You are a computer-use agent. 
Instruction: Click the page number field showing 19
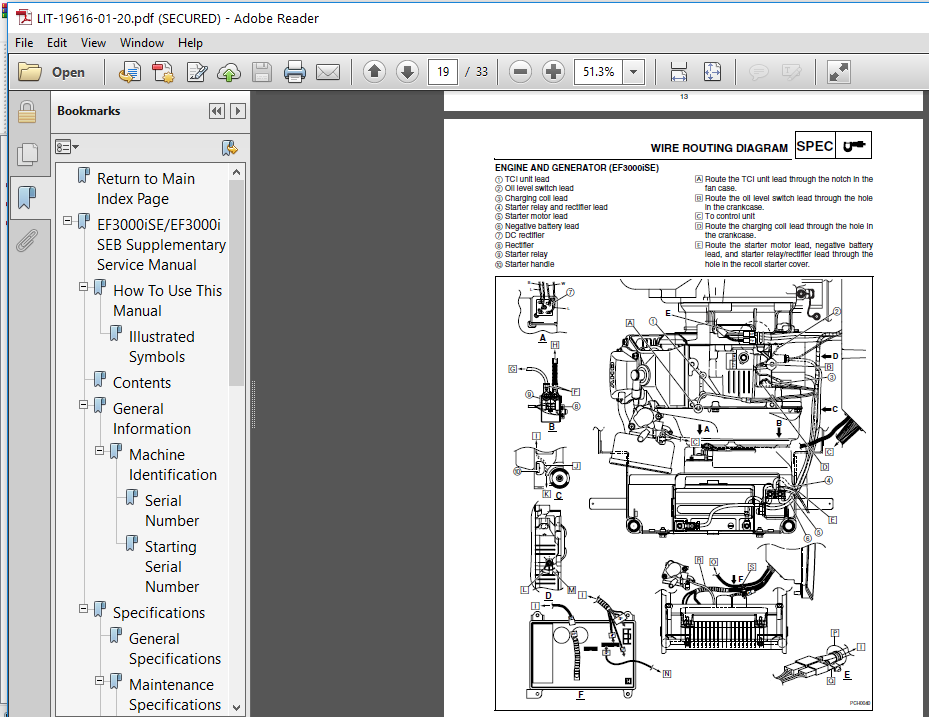tap(443, 72)
